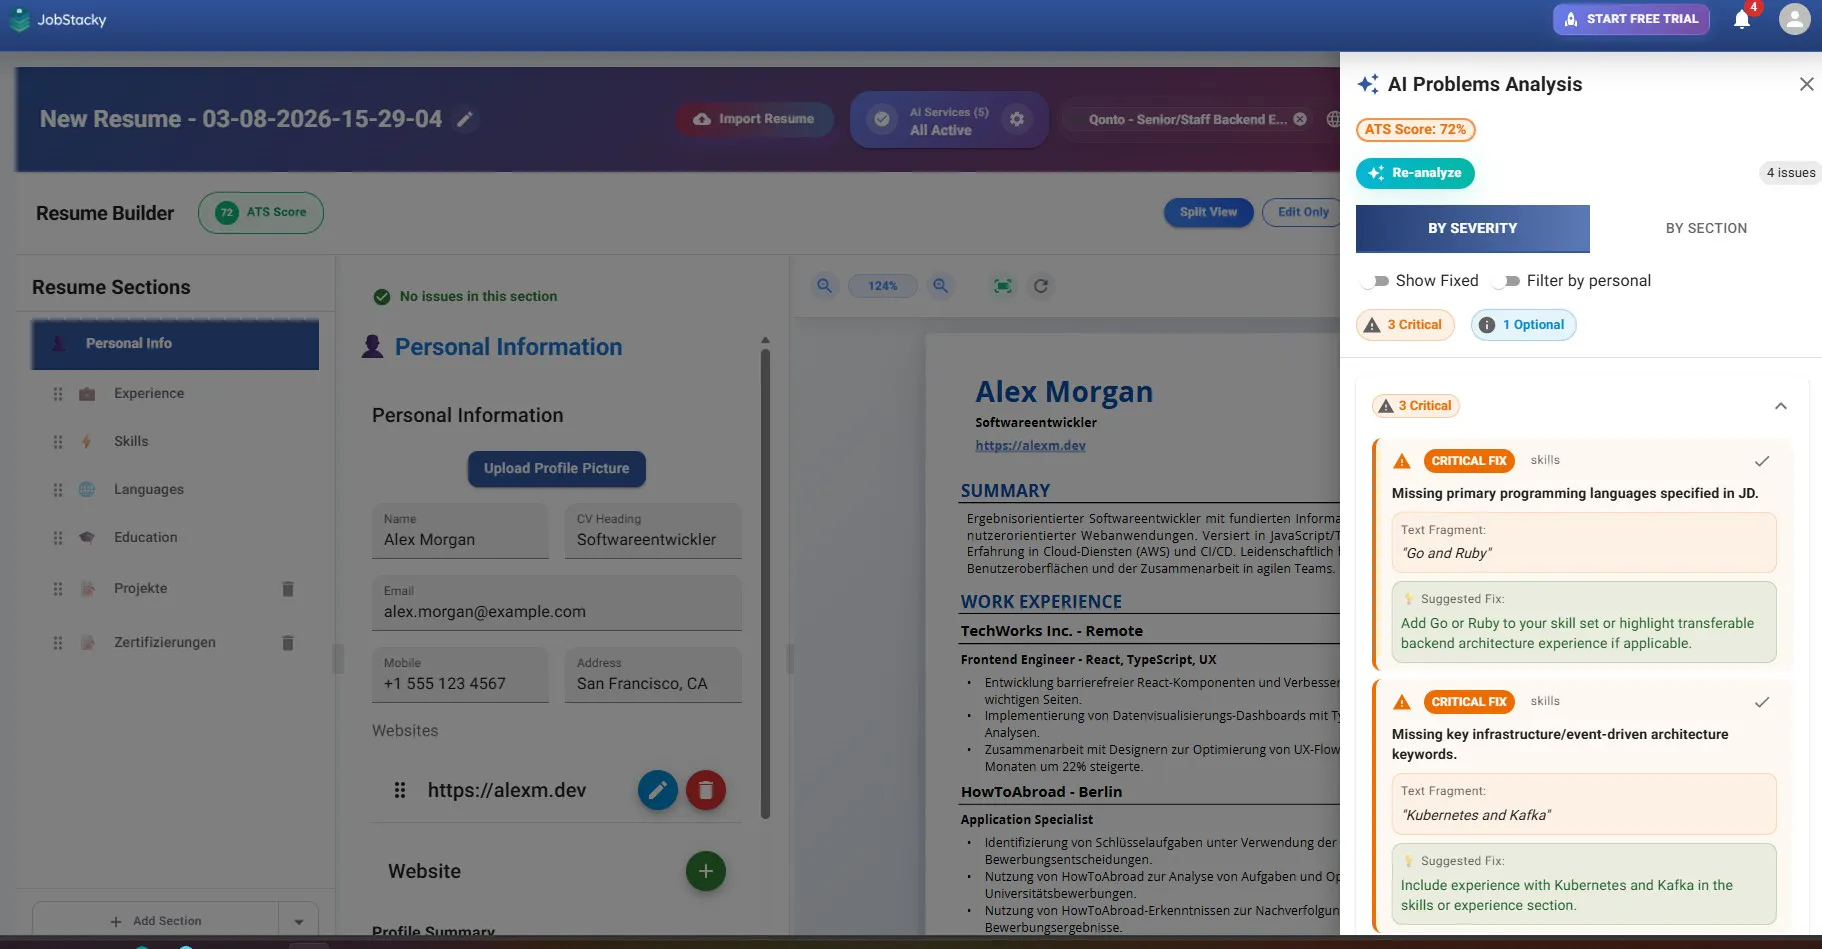Delete the Zertifizierungen section
This screenshot has width=1822, height=949.
[288, 643]
